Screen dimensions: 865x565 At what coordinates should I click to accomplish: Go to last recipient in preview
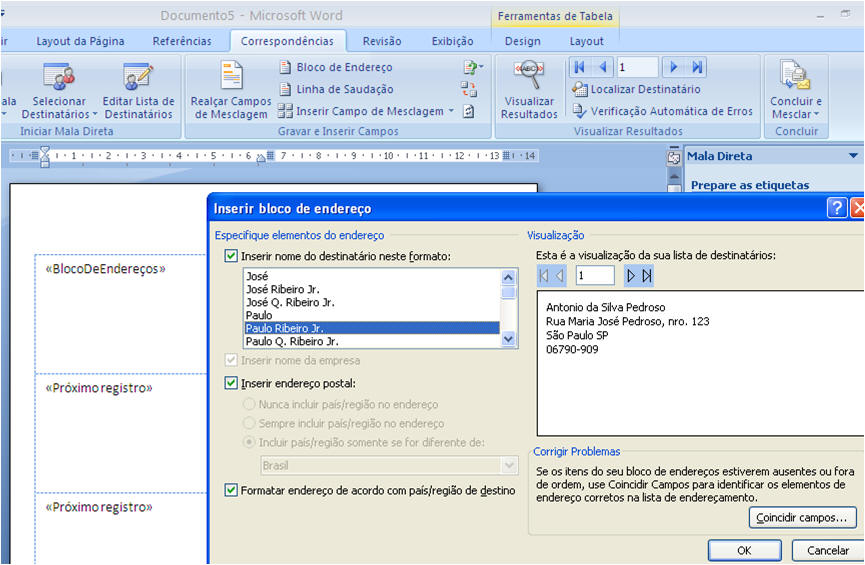[x=647, y=275]
